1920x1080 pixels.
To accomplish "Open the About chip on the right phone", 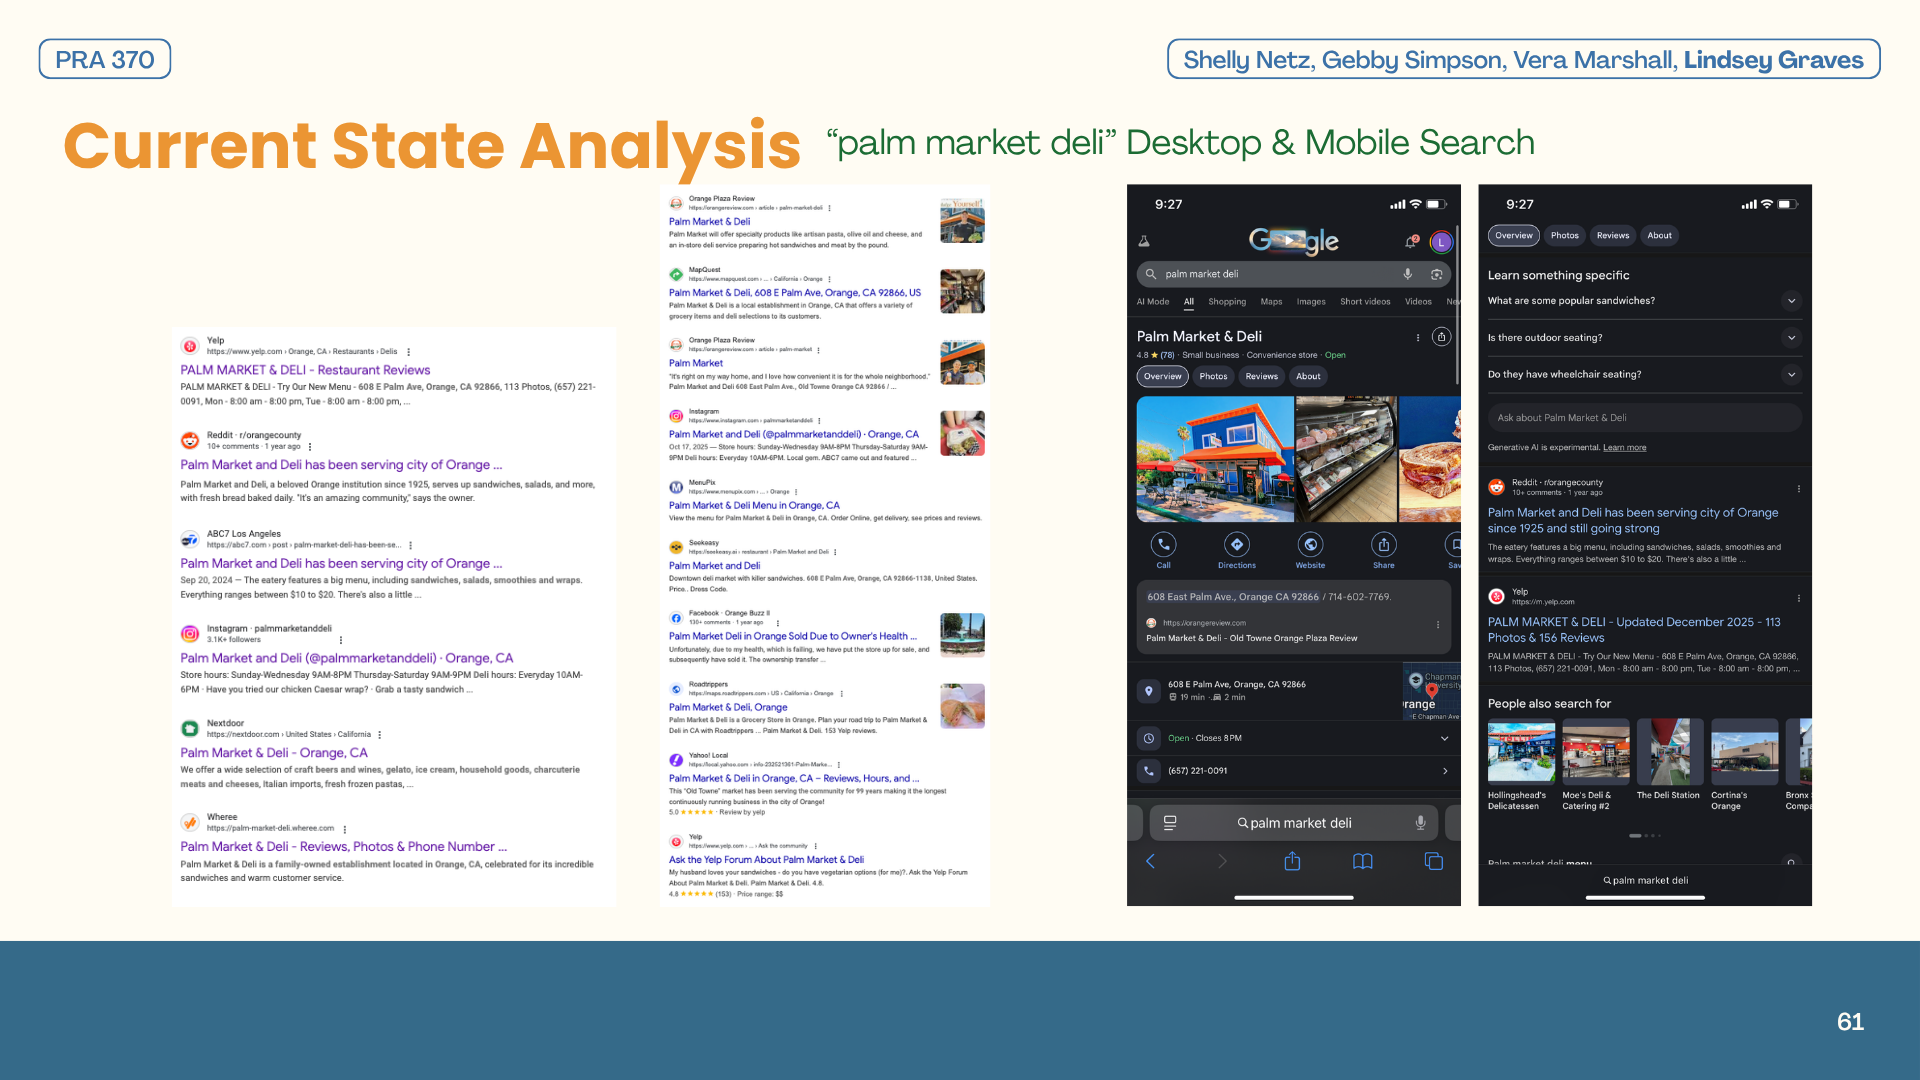I will click(1659, 236).
